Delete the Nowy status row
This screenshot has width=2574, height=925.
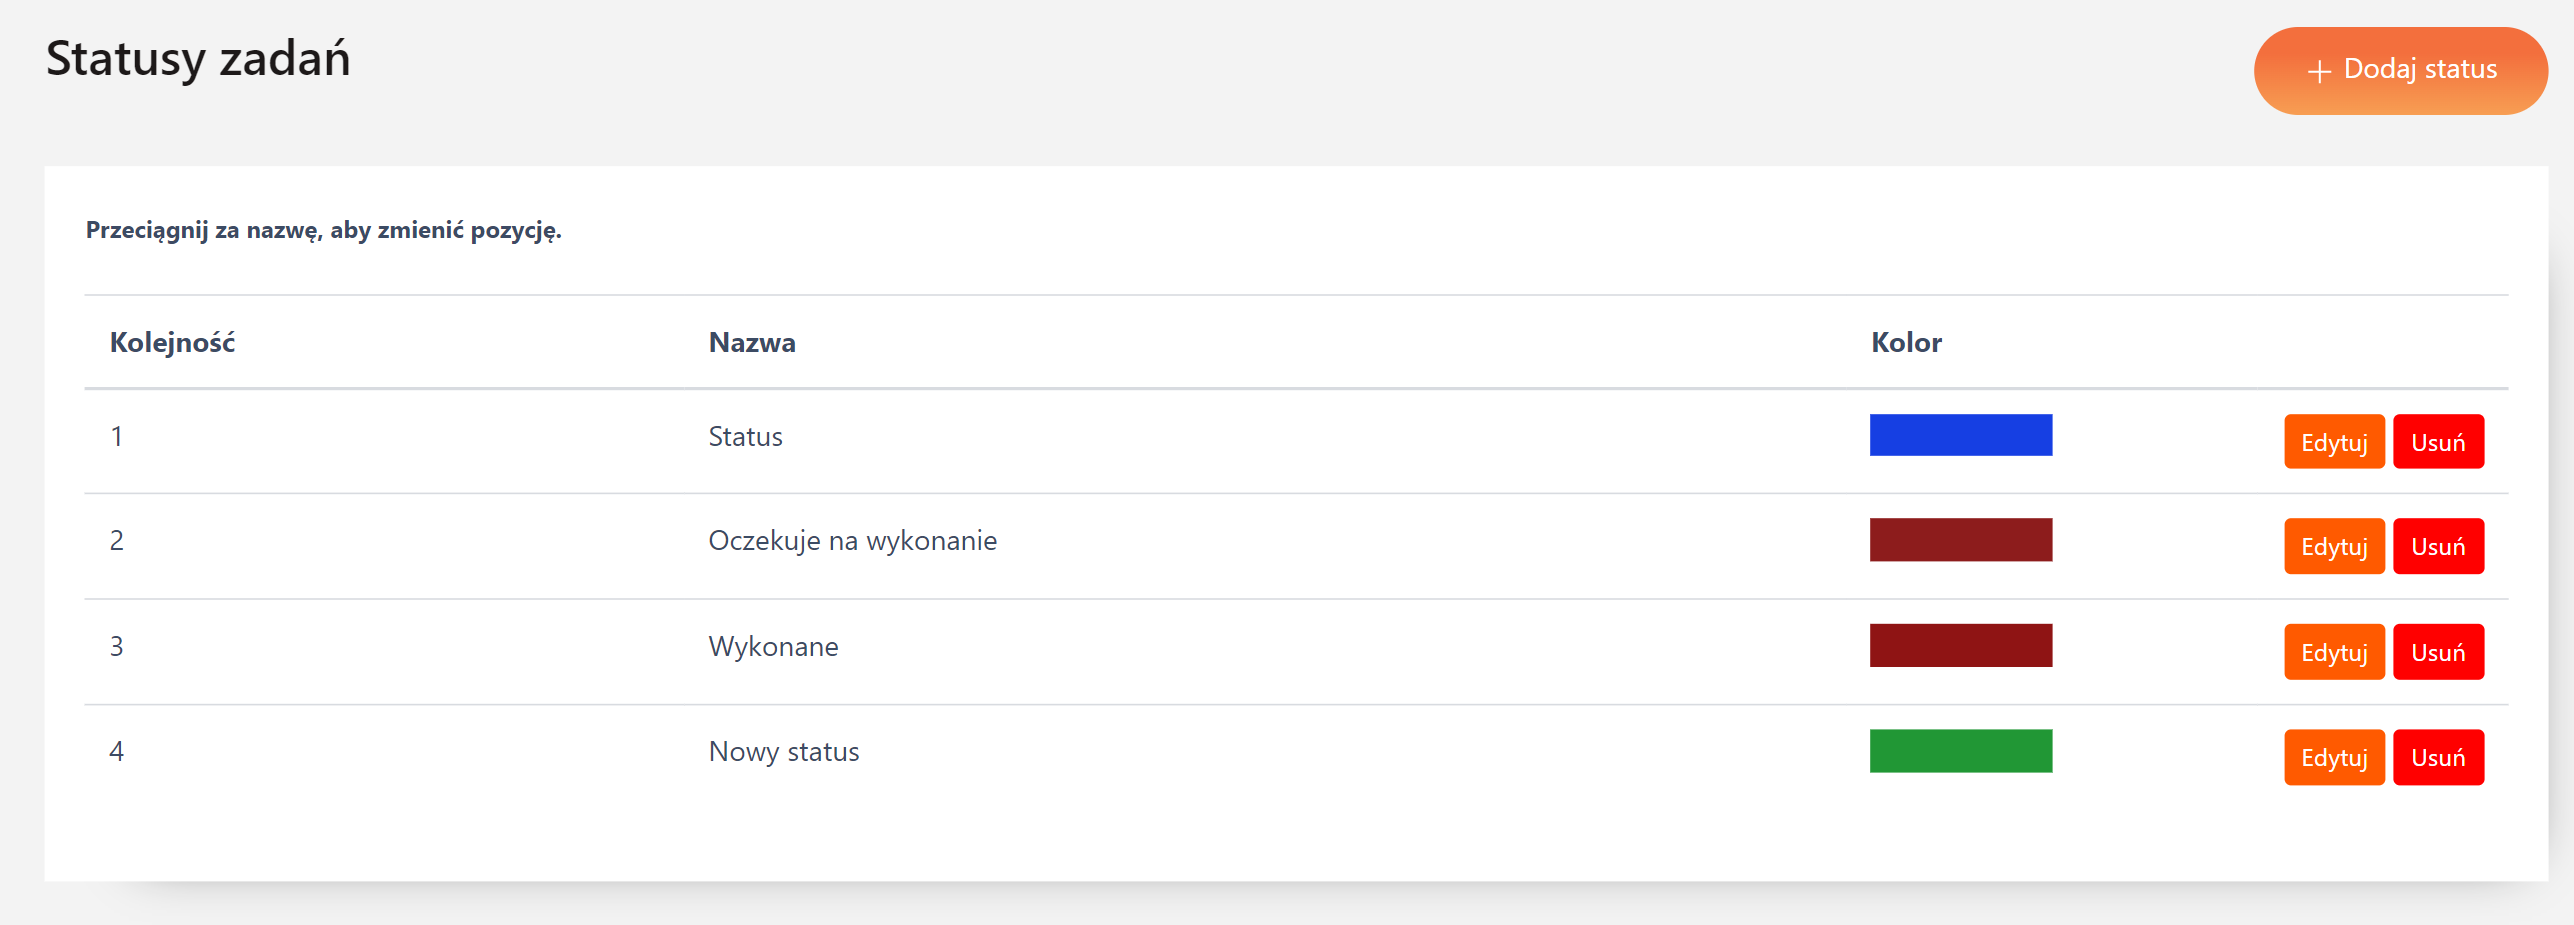[x=2438, y=757]
